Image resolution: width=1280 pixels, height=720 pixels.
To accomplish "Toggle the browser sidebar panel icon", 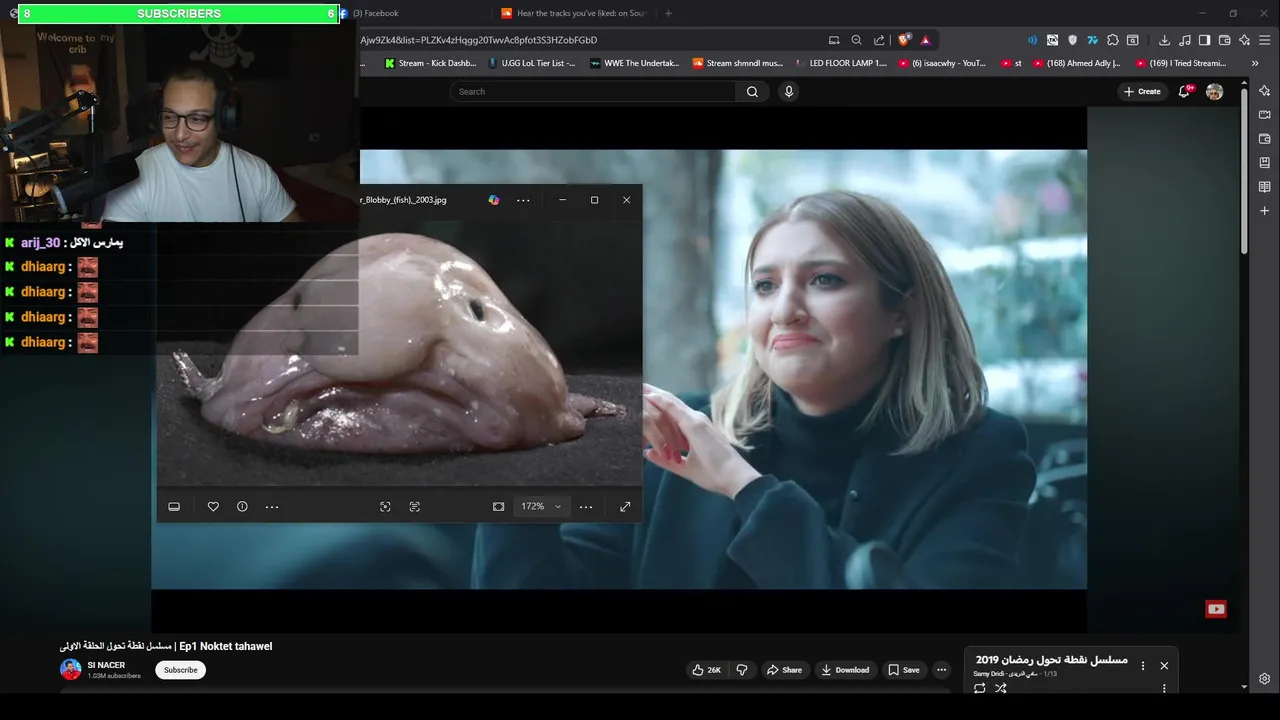I will coord(1204,40).
